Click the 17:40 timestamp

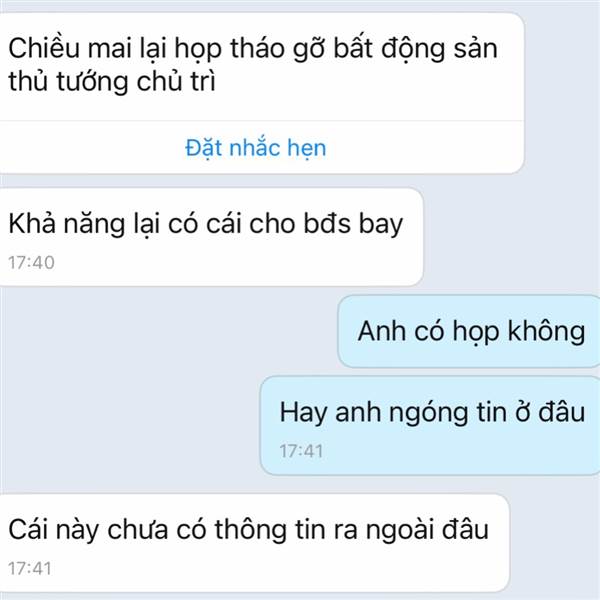pyautogui.click(x=31, y=262)
